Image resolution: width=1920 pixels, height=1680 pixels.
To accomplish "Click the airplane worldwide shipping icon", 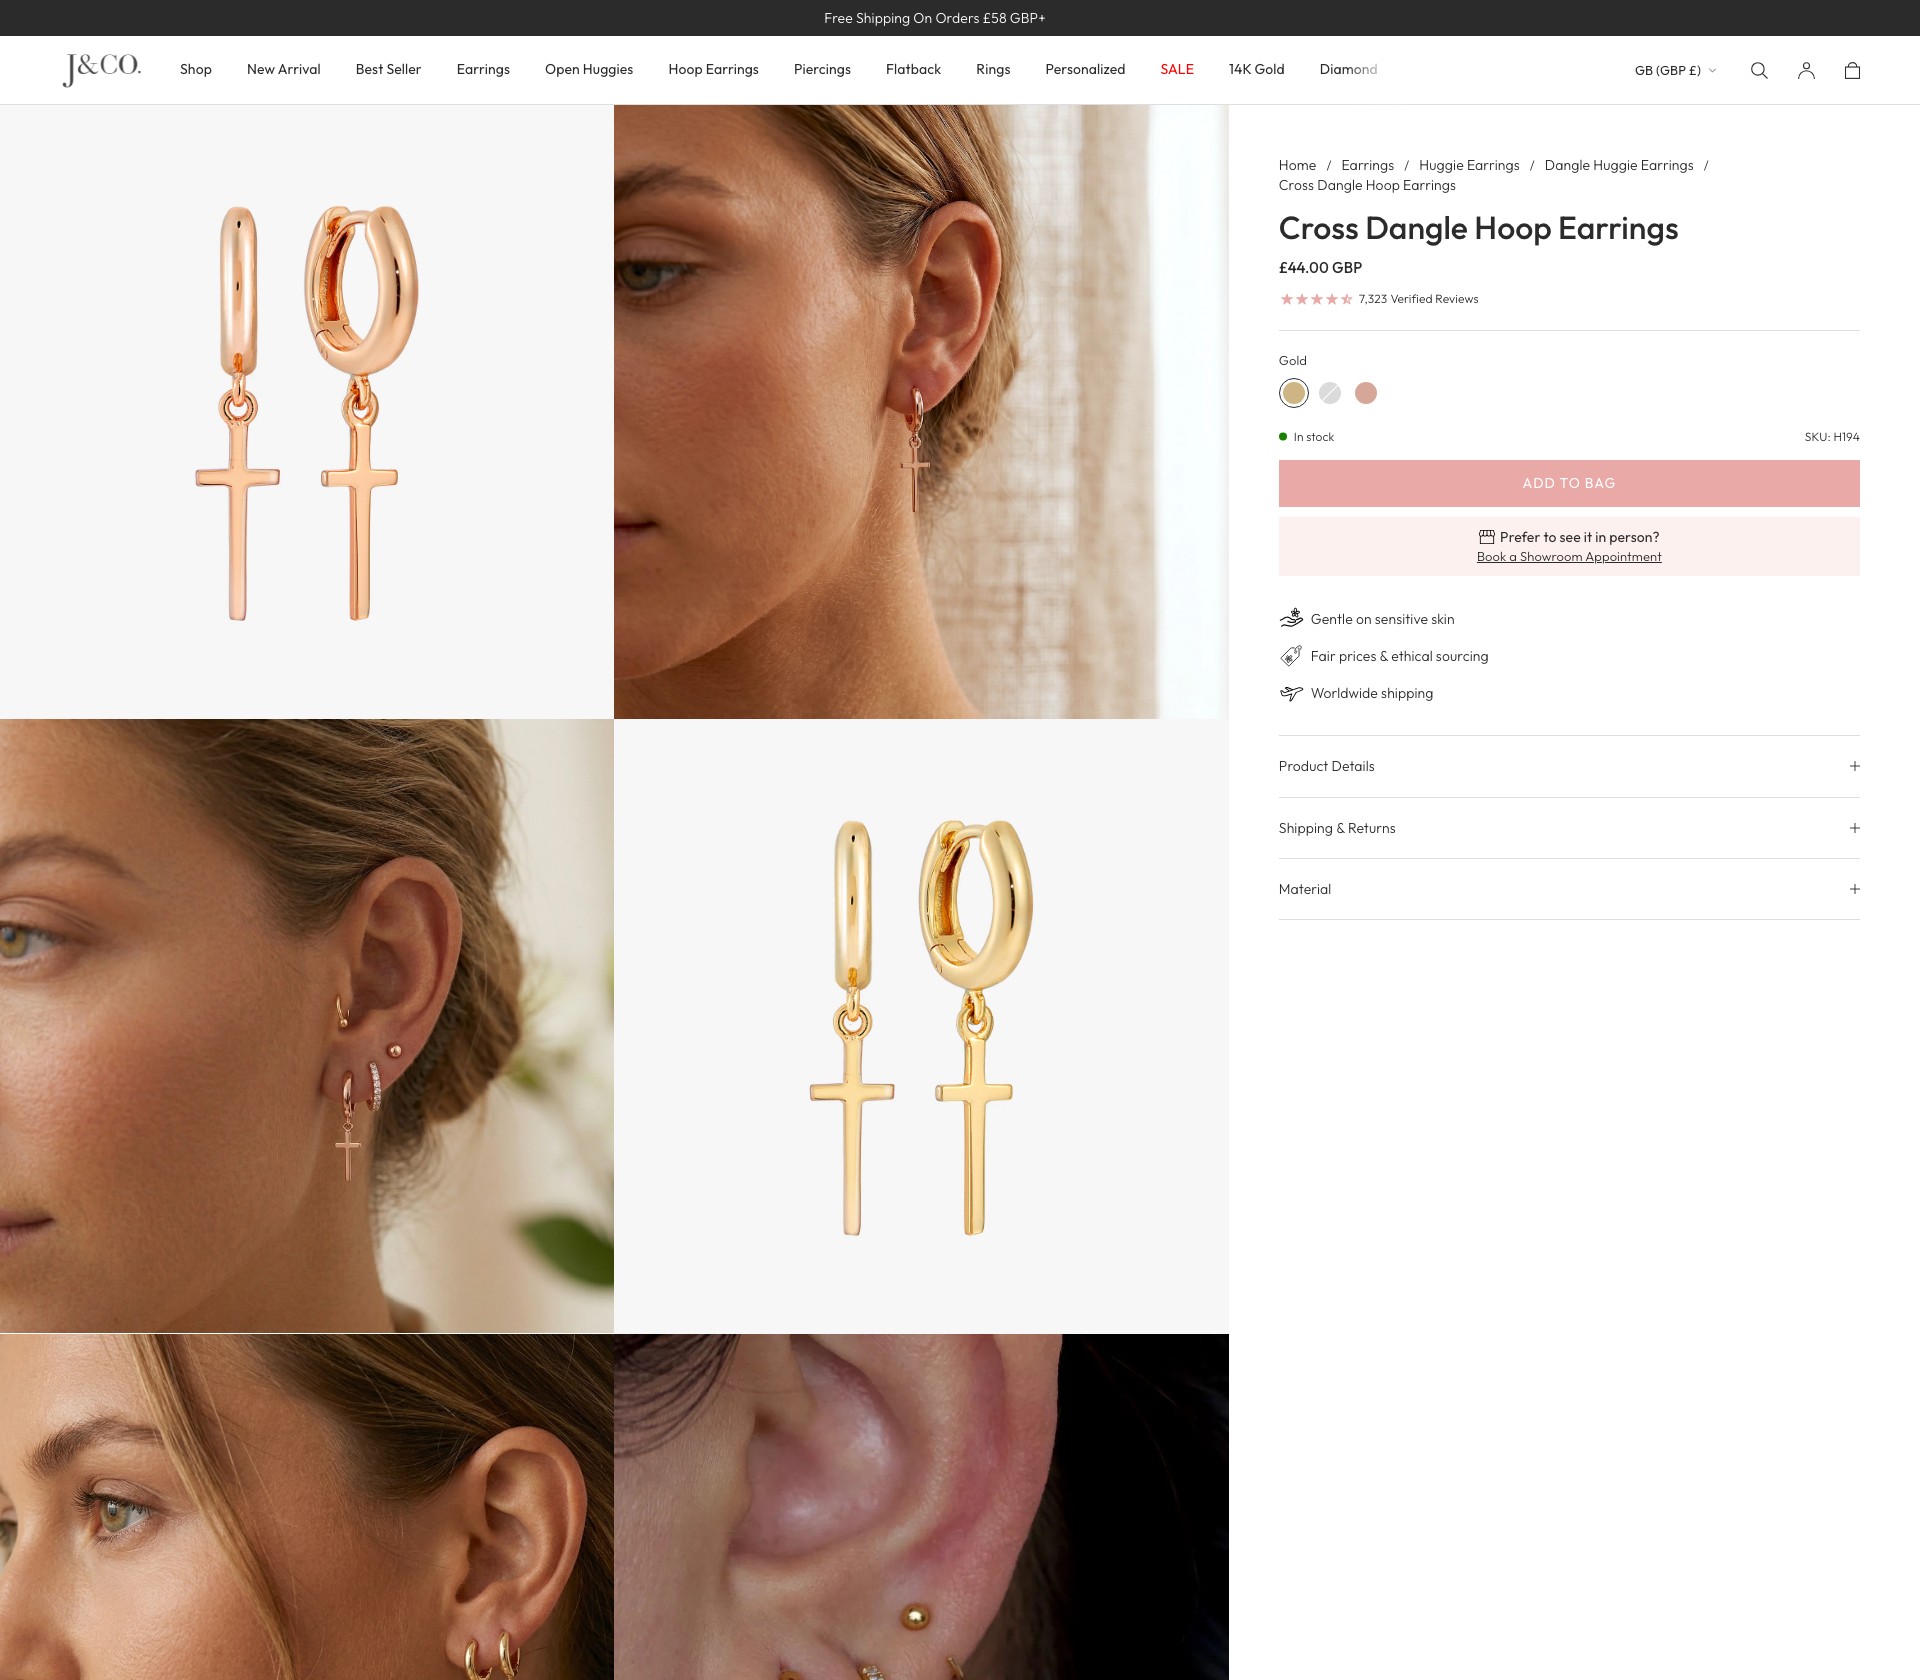I will [1291, 693].
